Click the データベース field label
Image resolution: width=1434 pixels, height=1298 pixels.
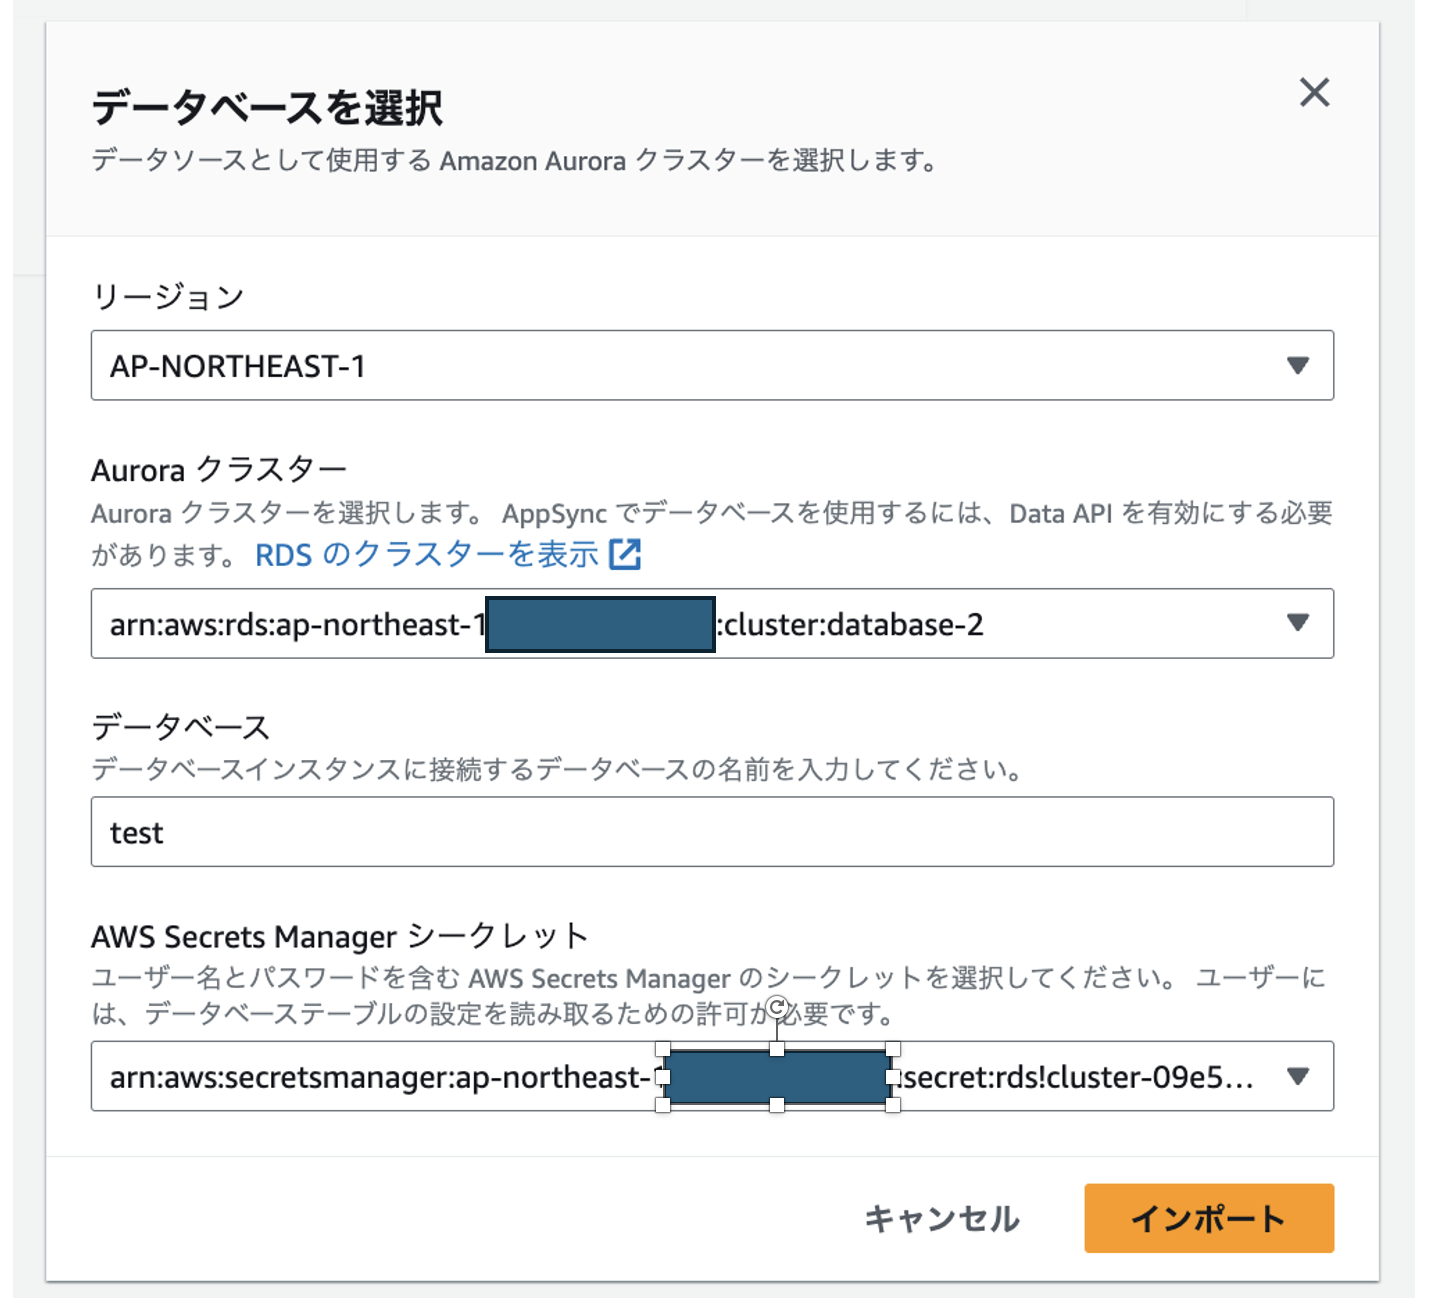(181, 727)
